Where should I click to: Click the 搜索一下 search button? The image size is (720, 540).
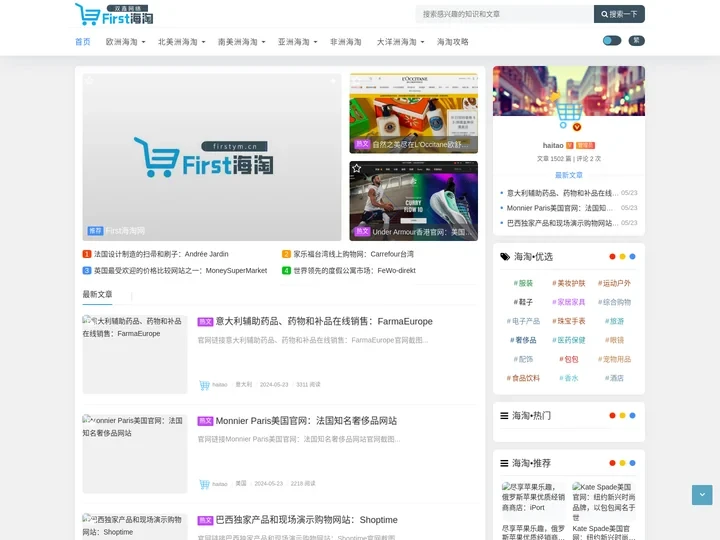pos(619,14)
